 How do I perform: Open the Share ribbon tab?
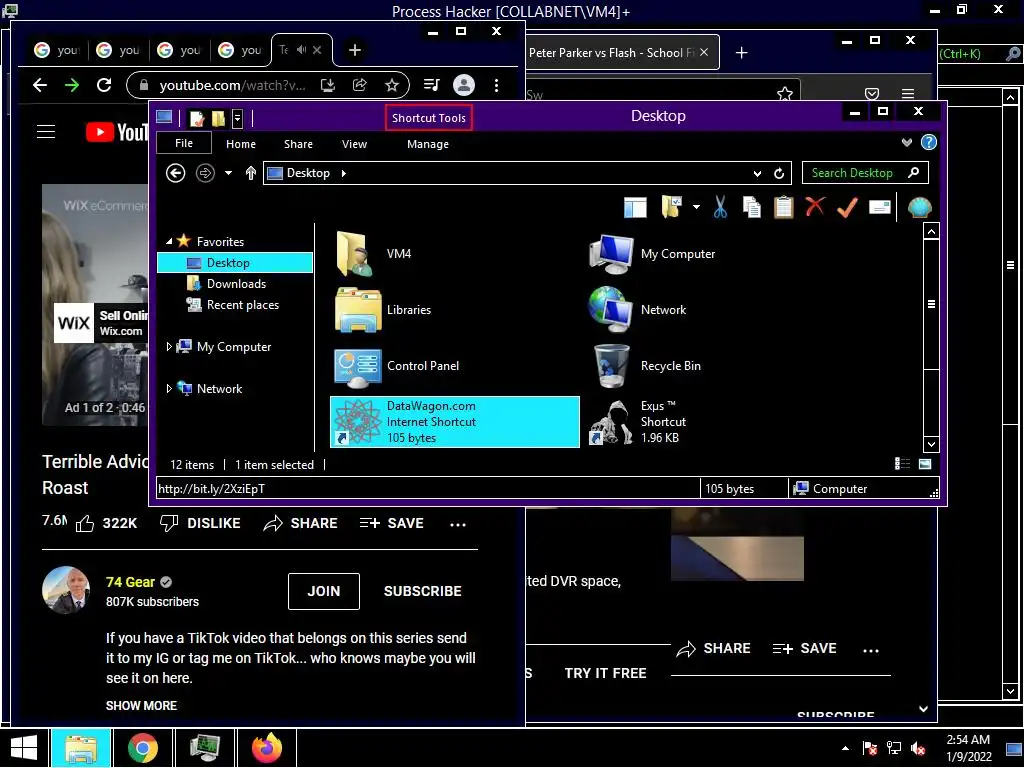(x=298, y=144)
